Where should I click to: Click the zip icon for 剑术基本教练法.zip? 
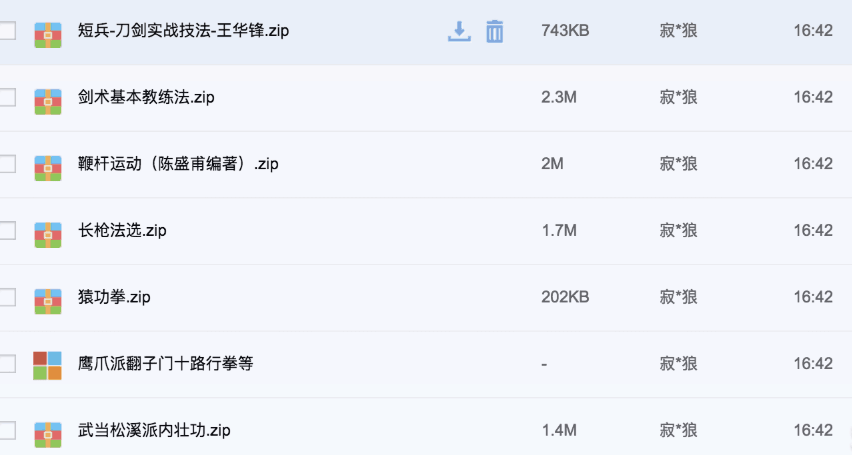click(48, 101)
